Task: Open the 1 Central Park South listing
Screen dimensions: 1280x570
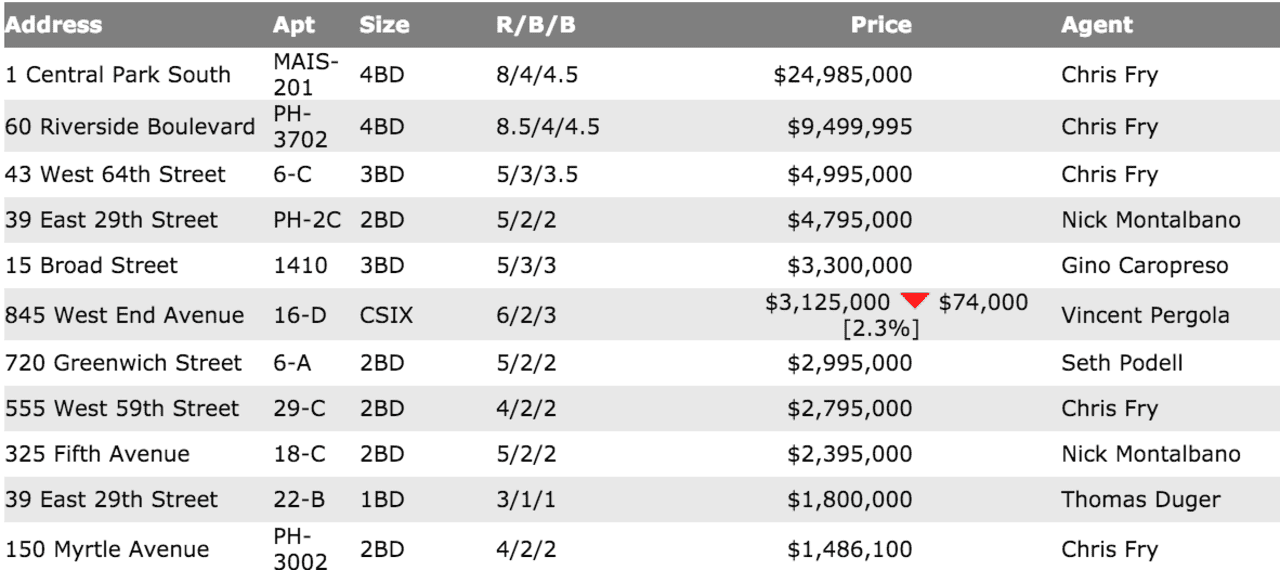Action: 118,75
